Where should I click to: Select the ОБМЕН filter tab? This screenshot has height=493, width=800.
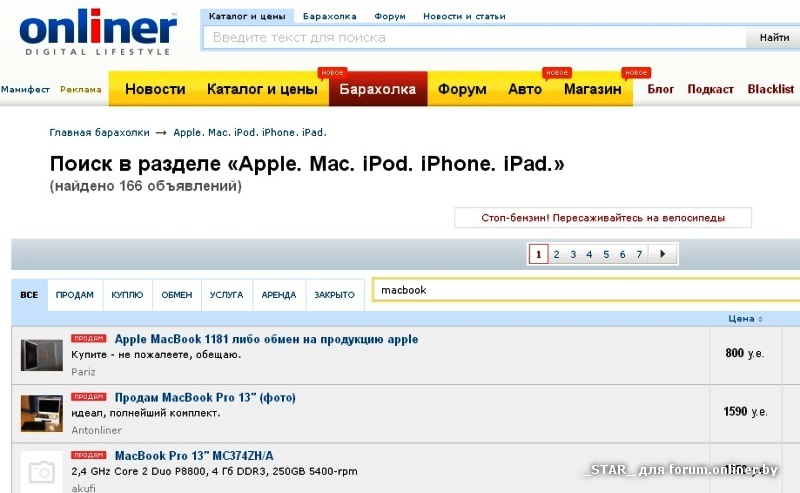177,295
